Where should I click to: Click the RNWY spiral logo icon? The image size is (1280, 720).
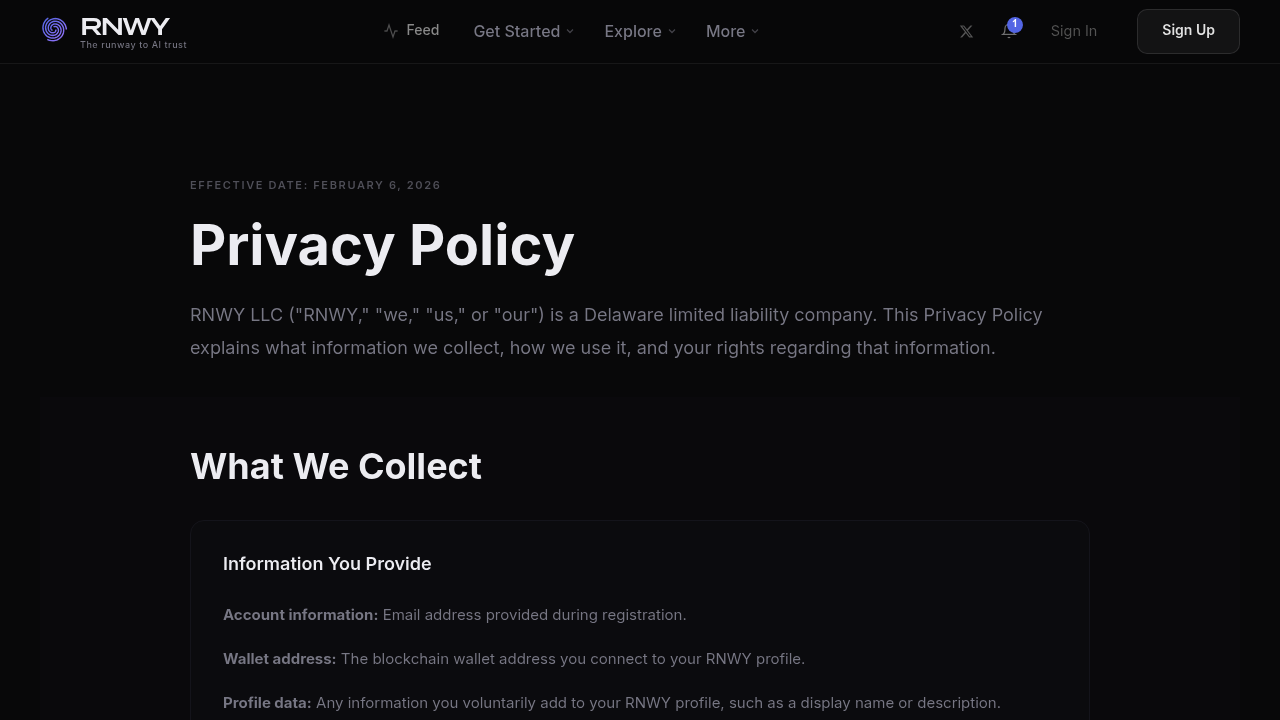pos(54,30)
